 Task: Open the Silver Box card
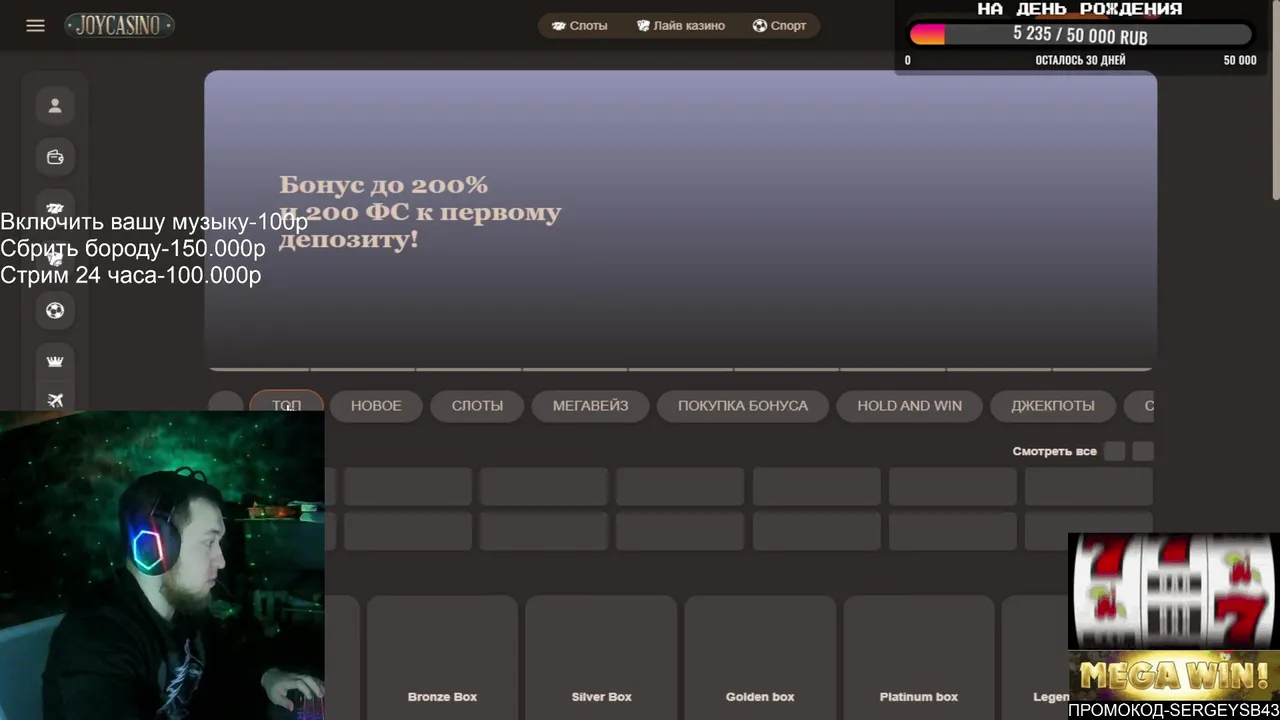click(x=601, y=657)
